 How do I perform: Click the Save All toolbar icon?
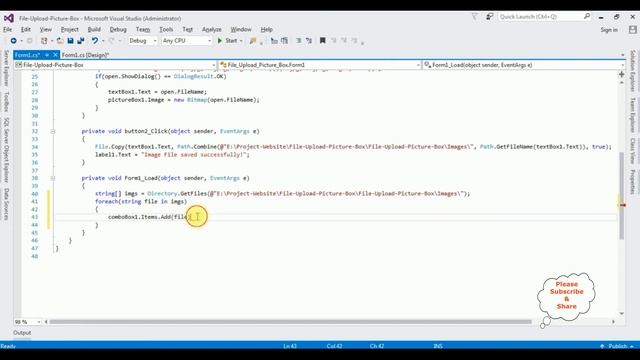point(81,41)
